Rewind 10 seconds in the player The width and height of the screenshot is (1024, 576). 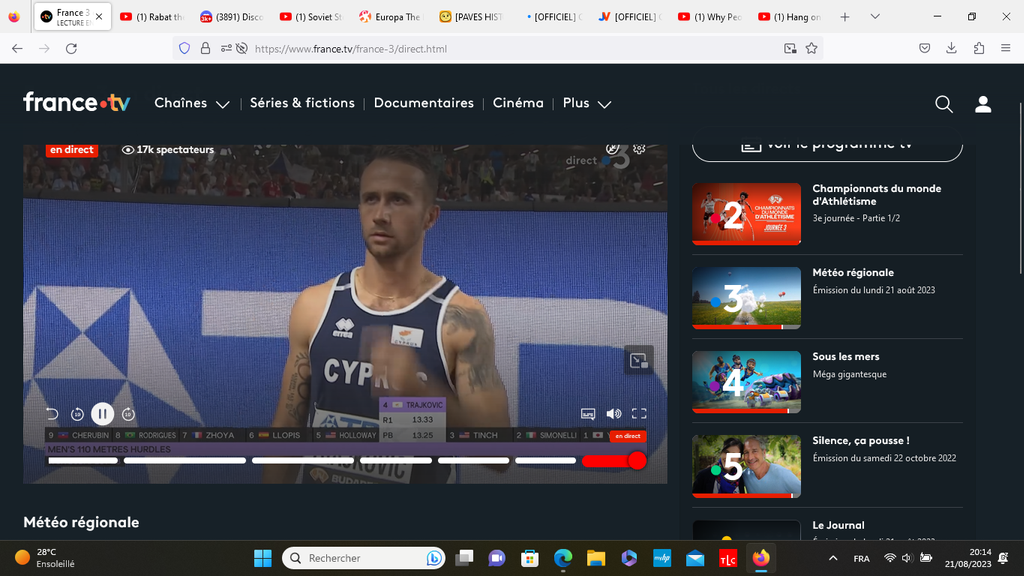pyautogui.click(x=77, y=414)
